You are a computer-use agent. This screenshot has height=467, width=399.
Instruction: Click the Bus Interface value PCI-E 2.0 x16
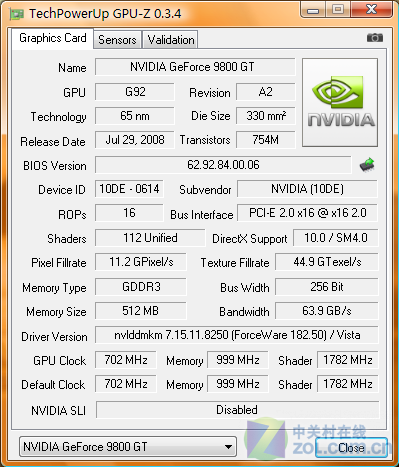point(307,213)
